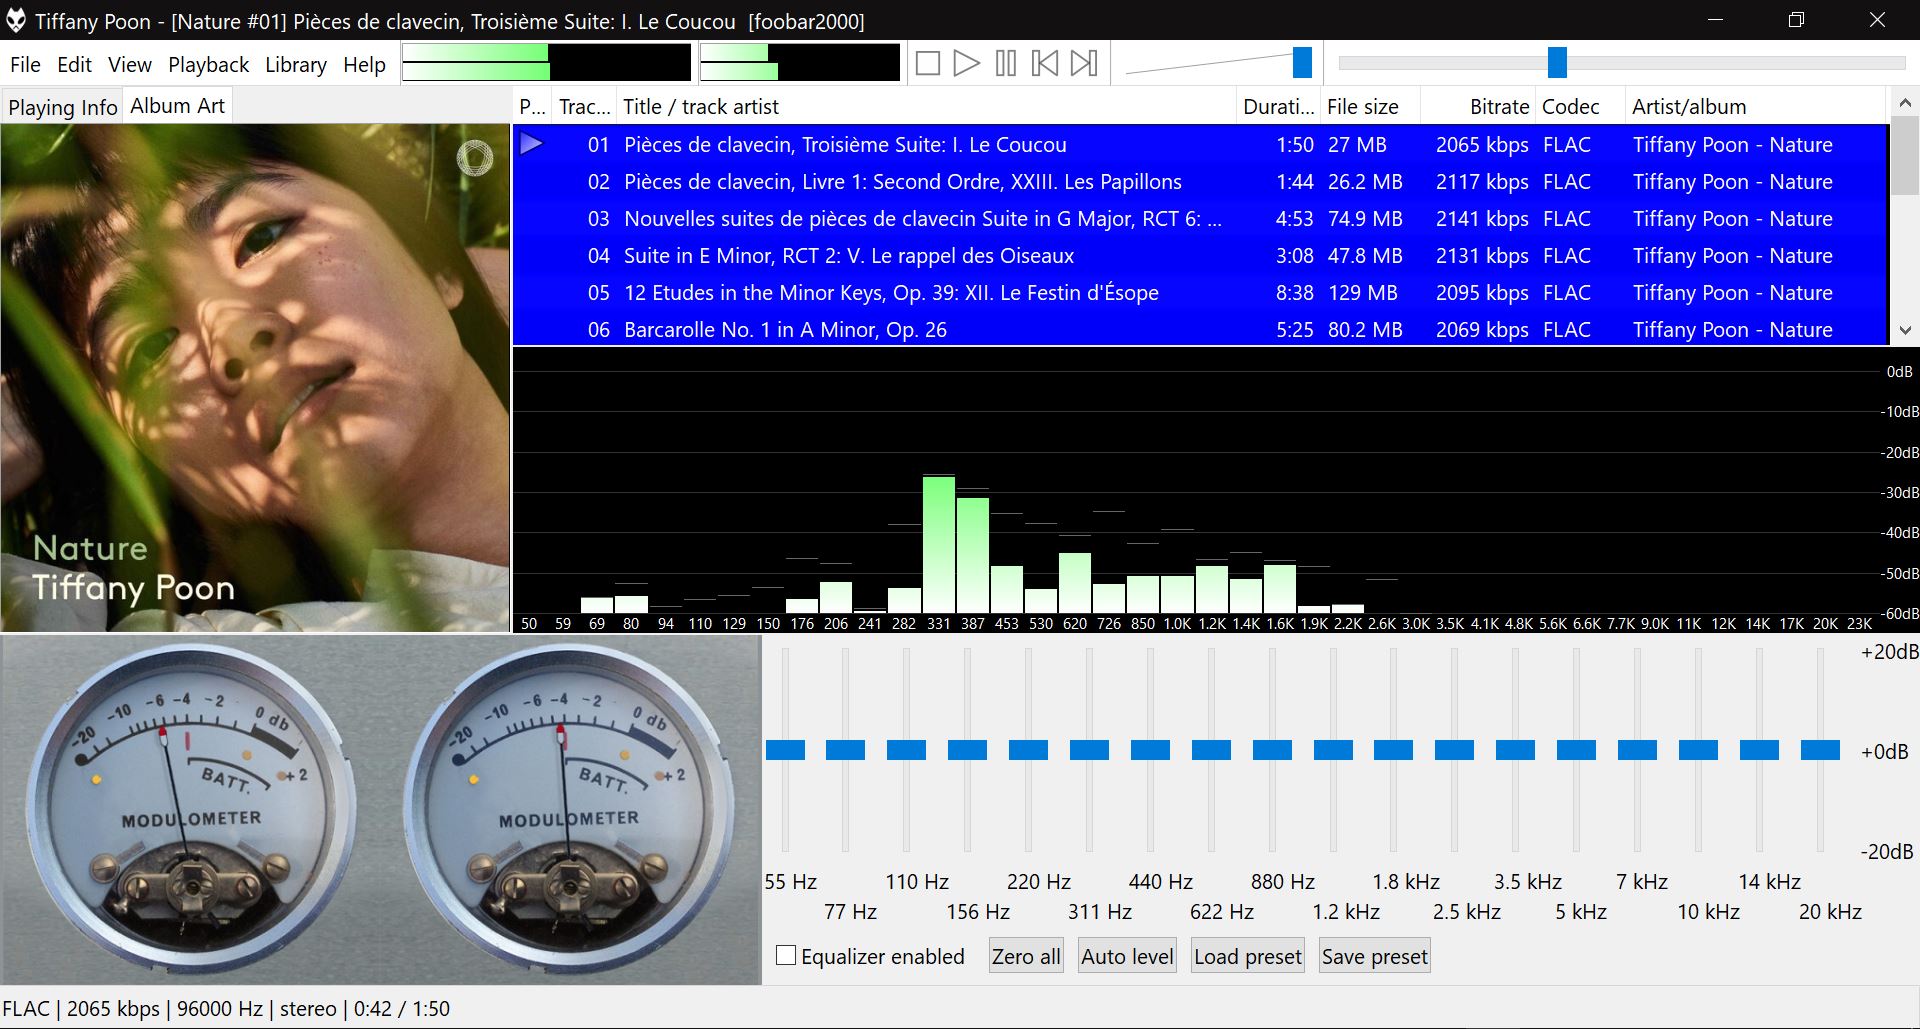Skip to the previous track
This screenshot has height=1029, width=1920.
coord(1044,64)
